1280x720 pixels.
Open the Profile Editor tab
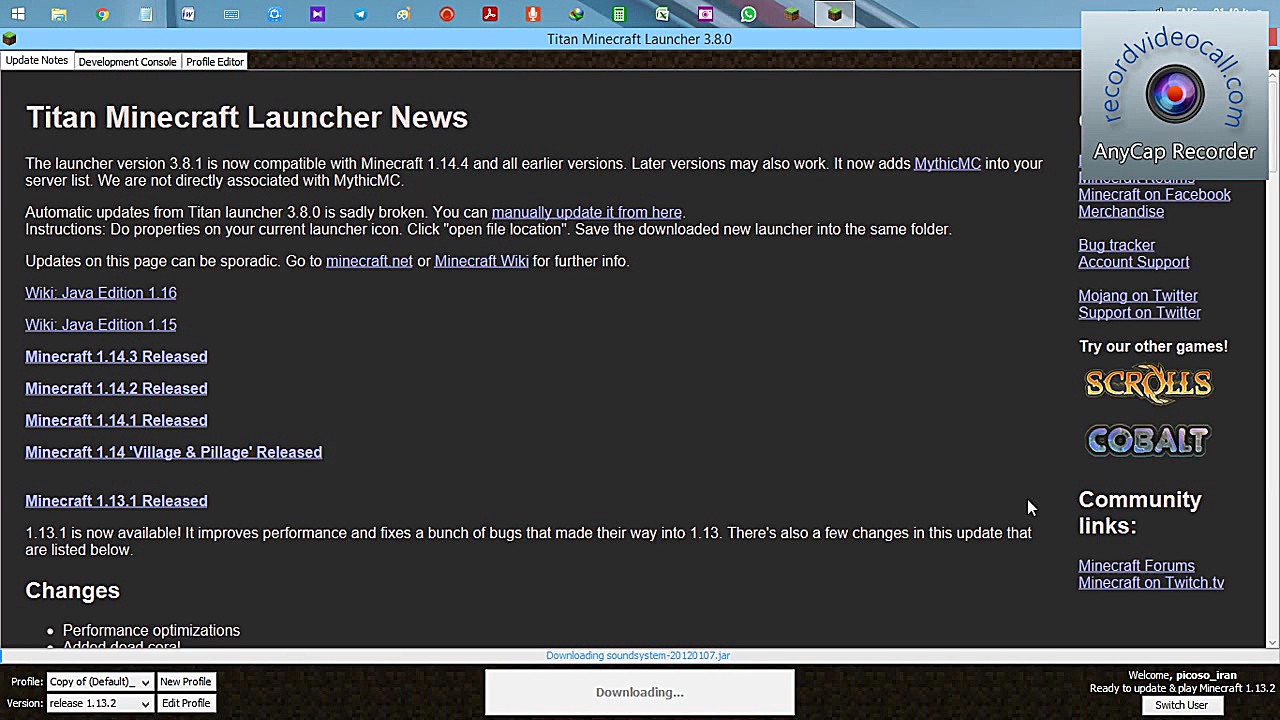coord(215,62)
